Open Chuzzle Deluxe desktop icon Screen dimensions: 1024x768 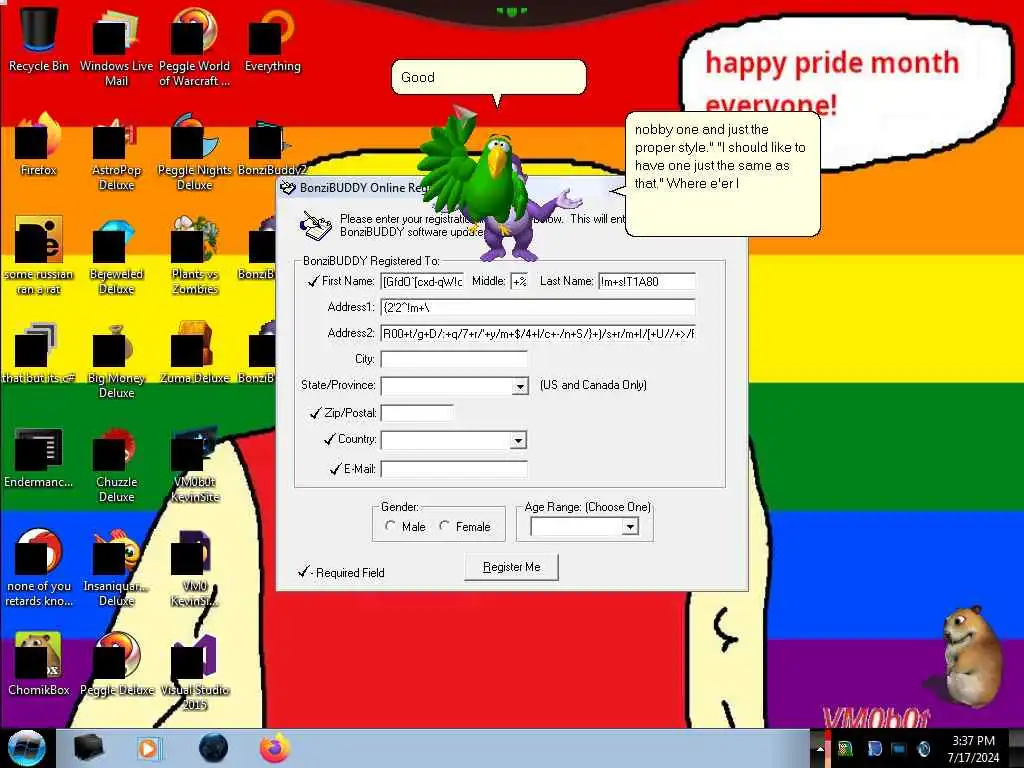click(116, 464)
